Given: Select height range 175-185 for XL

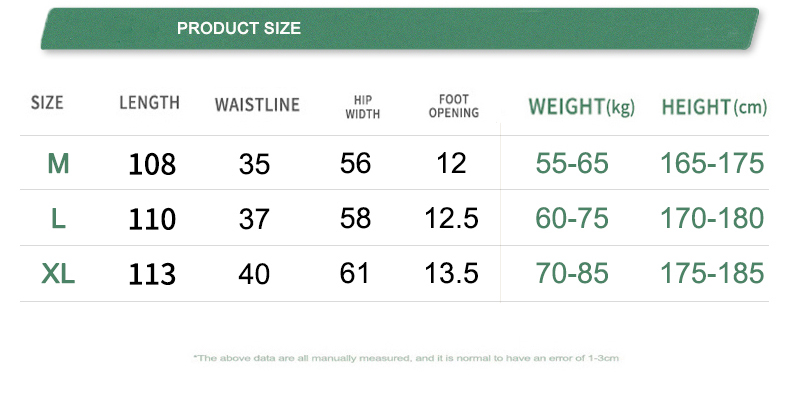Looking at the screenshot, I should (x=712, y=272).
